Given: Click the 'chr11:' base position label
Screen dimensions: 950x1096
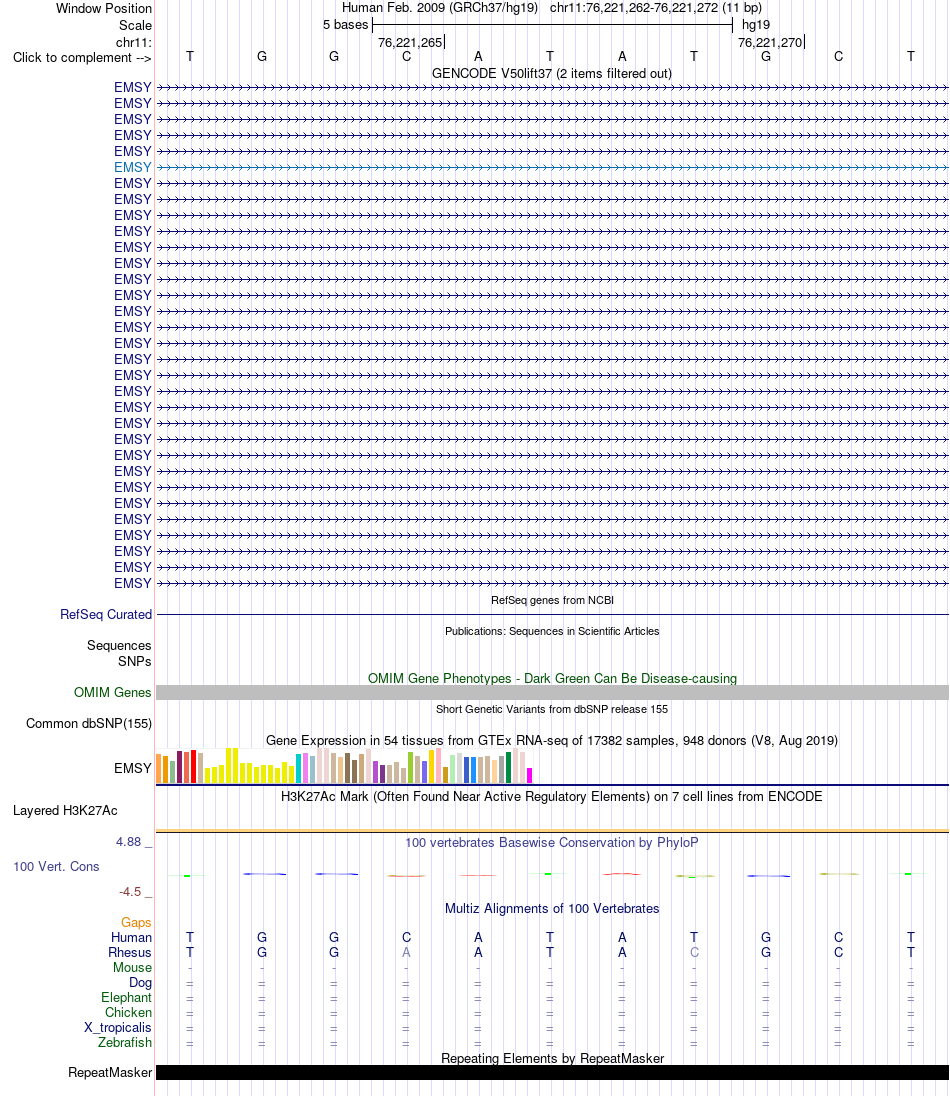Looking at the screenshot, I should click(134, 43).
